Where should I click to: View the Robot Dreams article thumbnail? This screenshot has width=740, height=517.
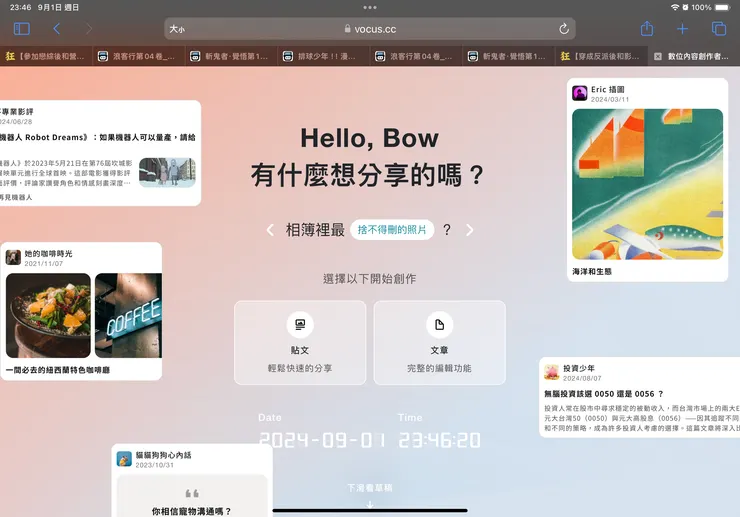click(x=167, y=172)
